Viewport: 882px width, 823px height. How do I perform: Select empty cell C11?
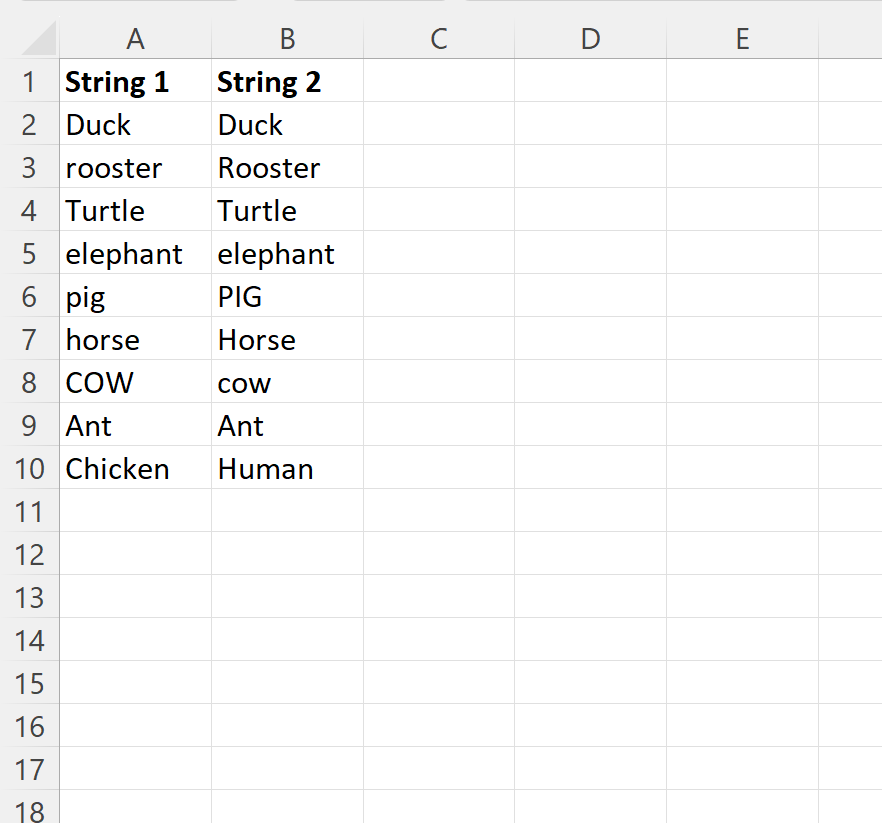click(438, 511)
